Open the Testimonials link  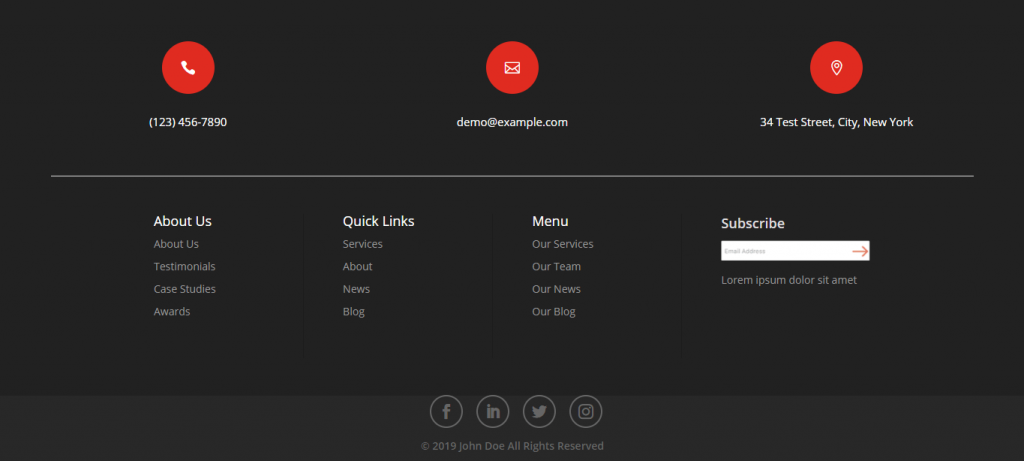[x=185, y=266]
